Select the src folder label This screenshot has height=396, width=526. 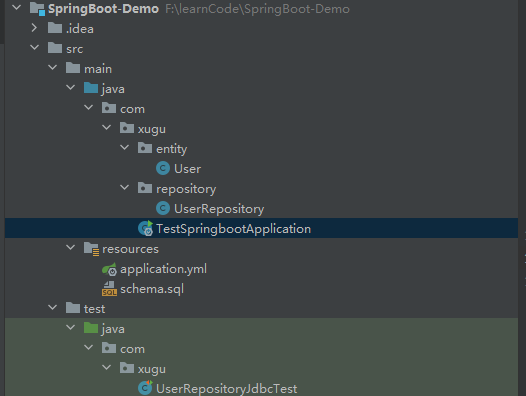pos(74,49)
